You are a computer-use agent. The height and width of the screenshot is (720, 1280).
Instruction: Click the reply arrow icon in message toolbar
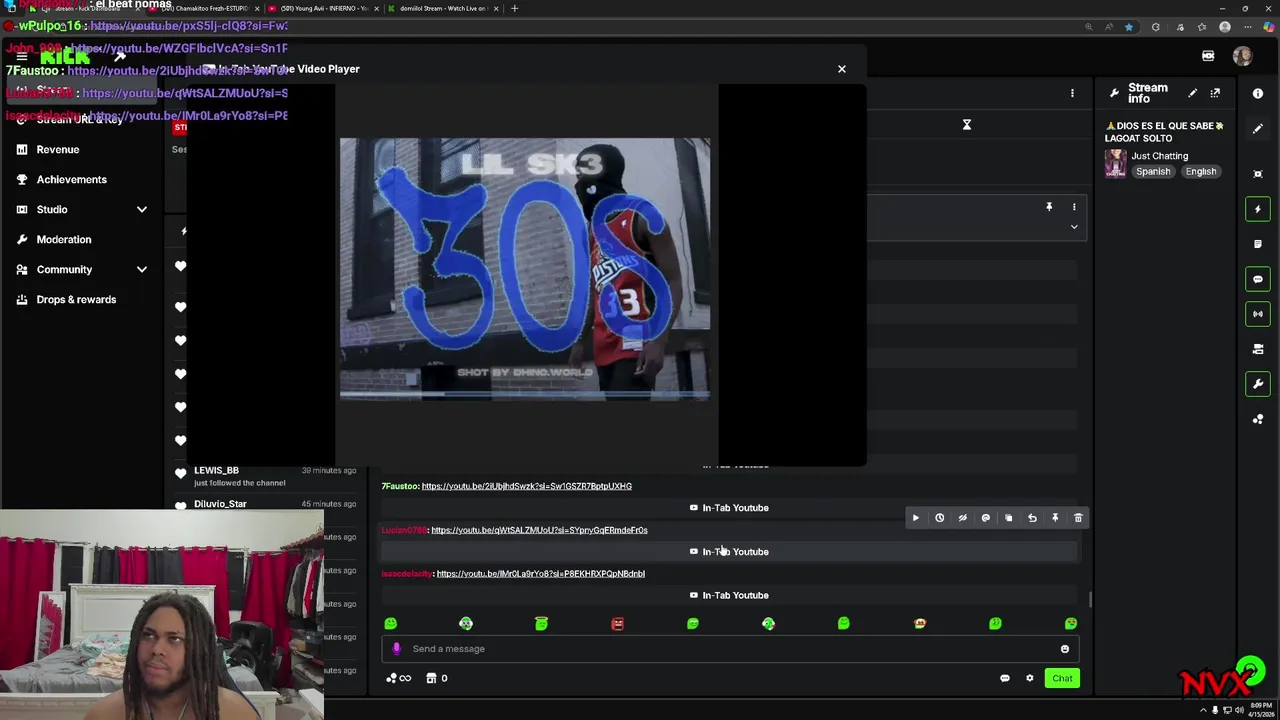1032,518
